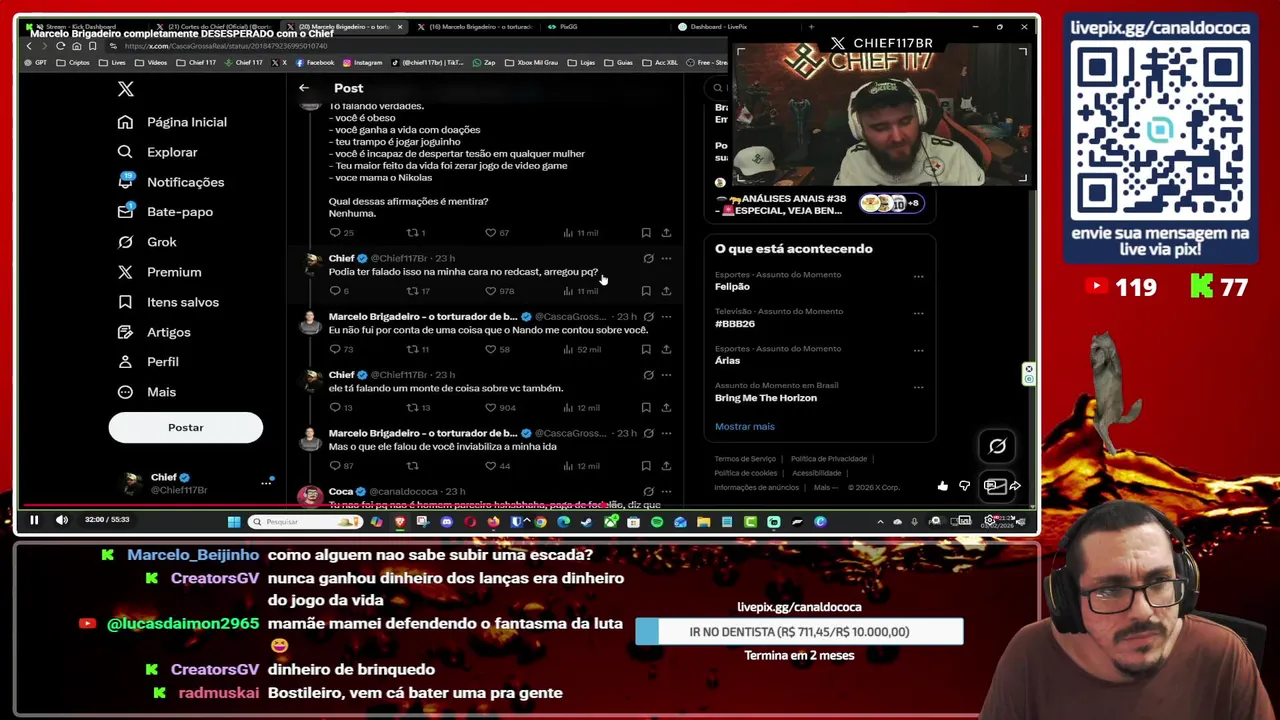
Task: Click the Pesquisar taskbar search box
Action: coord(304,521)
